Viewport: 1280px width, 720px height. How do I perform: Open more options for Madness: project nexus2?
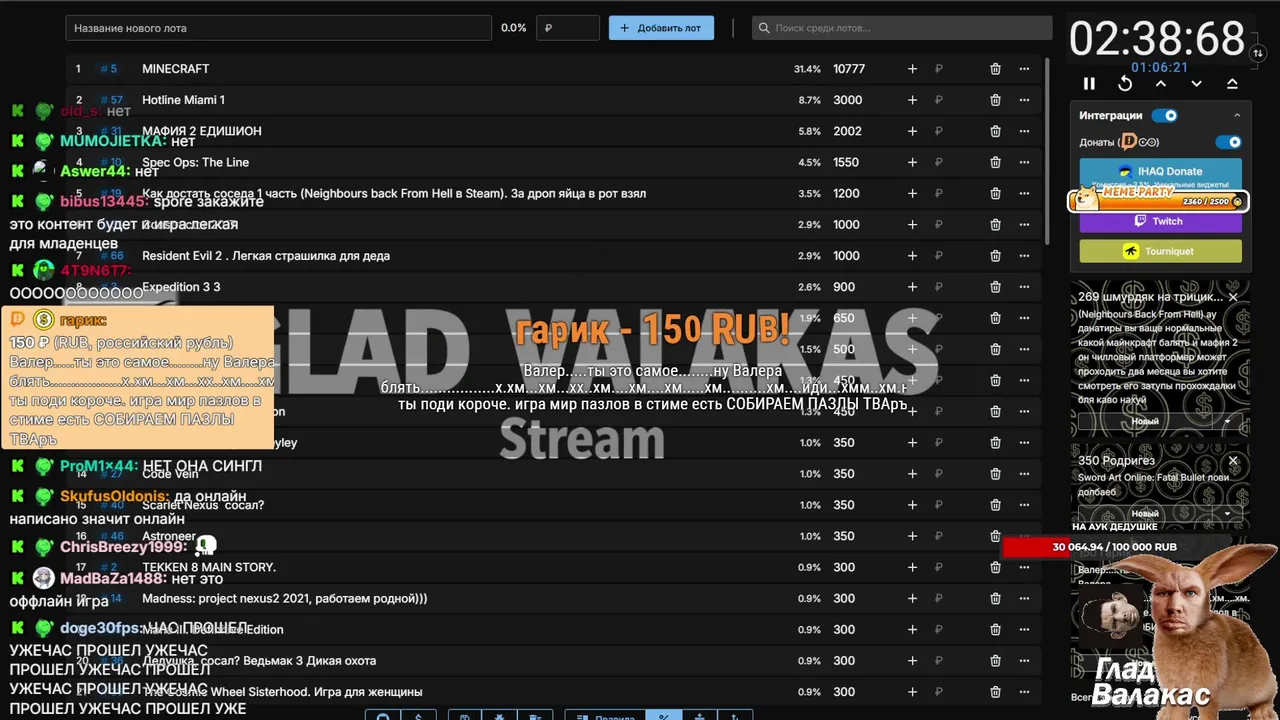coord(1024,598)
